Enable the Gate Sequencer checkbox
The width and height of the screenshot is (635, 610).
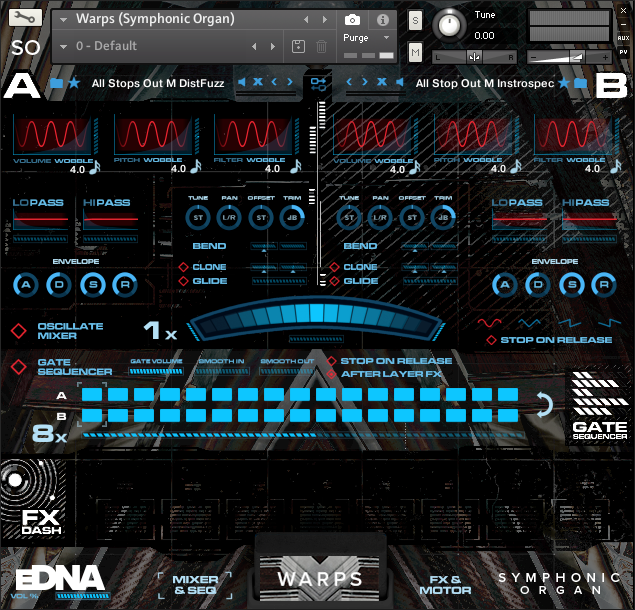19,367
